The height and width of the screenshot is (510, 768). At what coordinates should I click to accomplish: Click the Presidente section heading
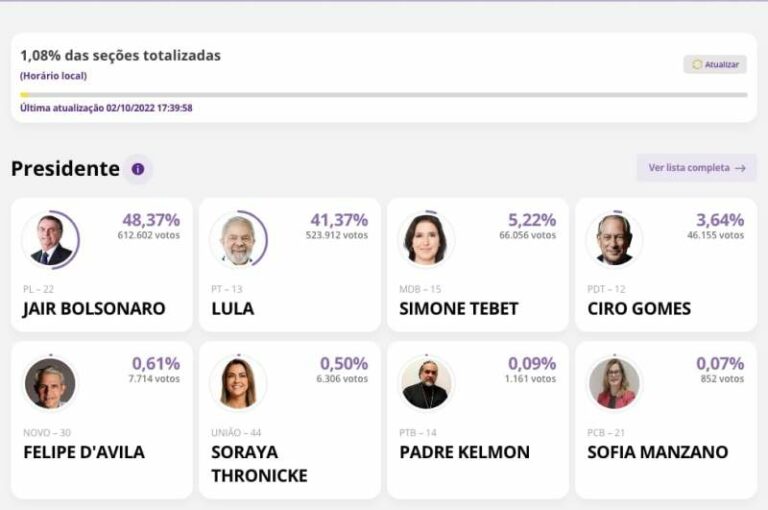tap(65, 169)
